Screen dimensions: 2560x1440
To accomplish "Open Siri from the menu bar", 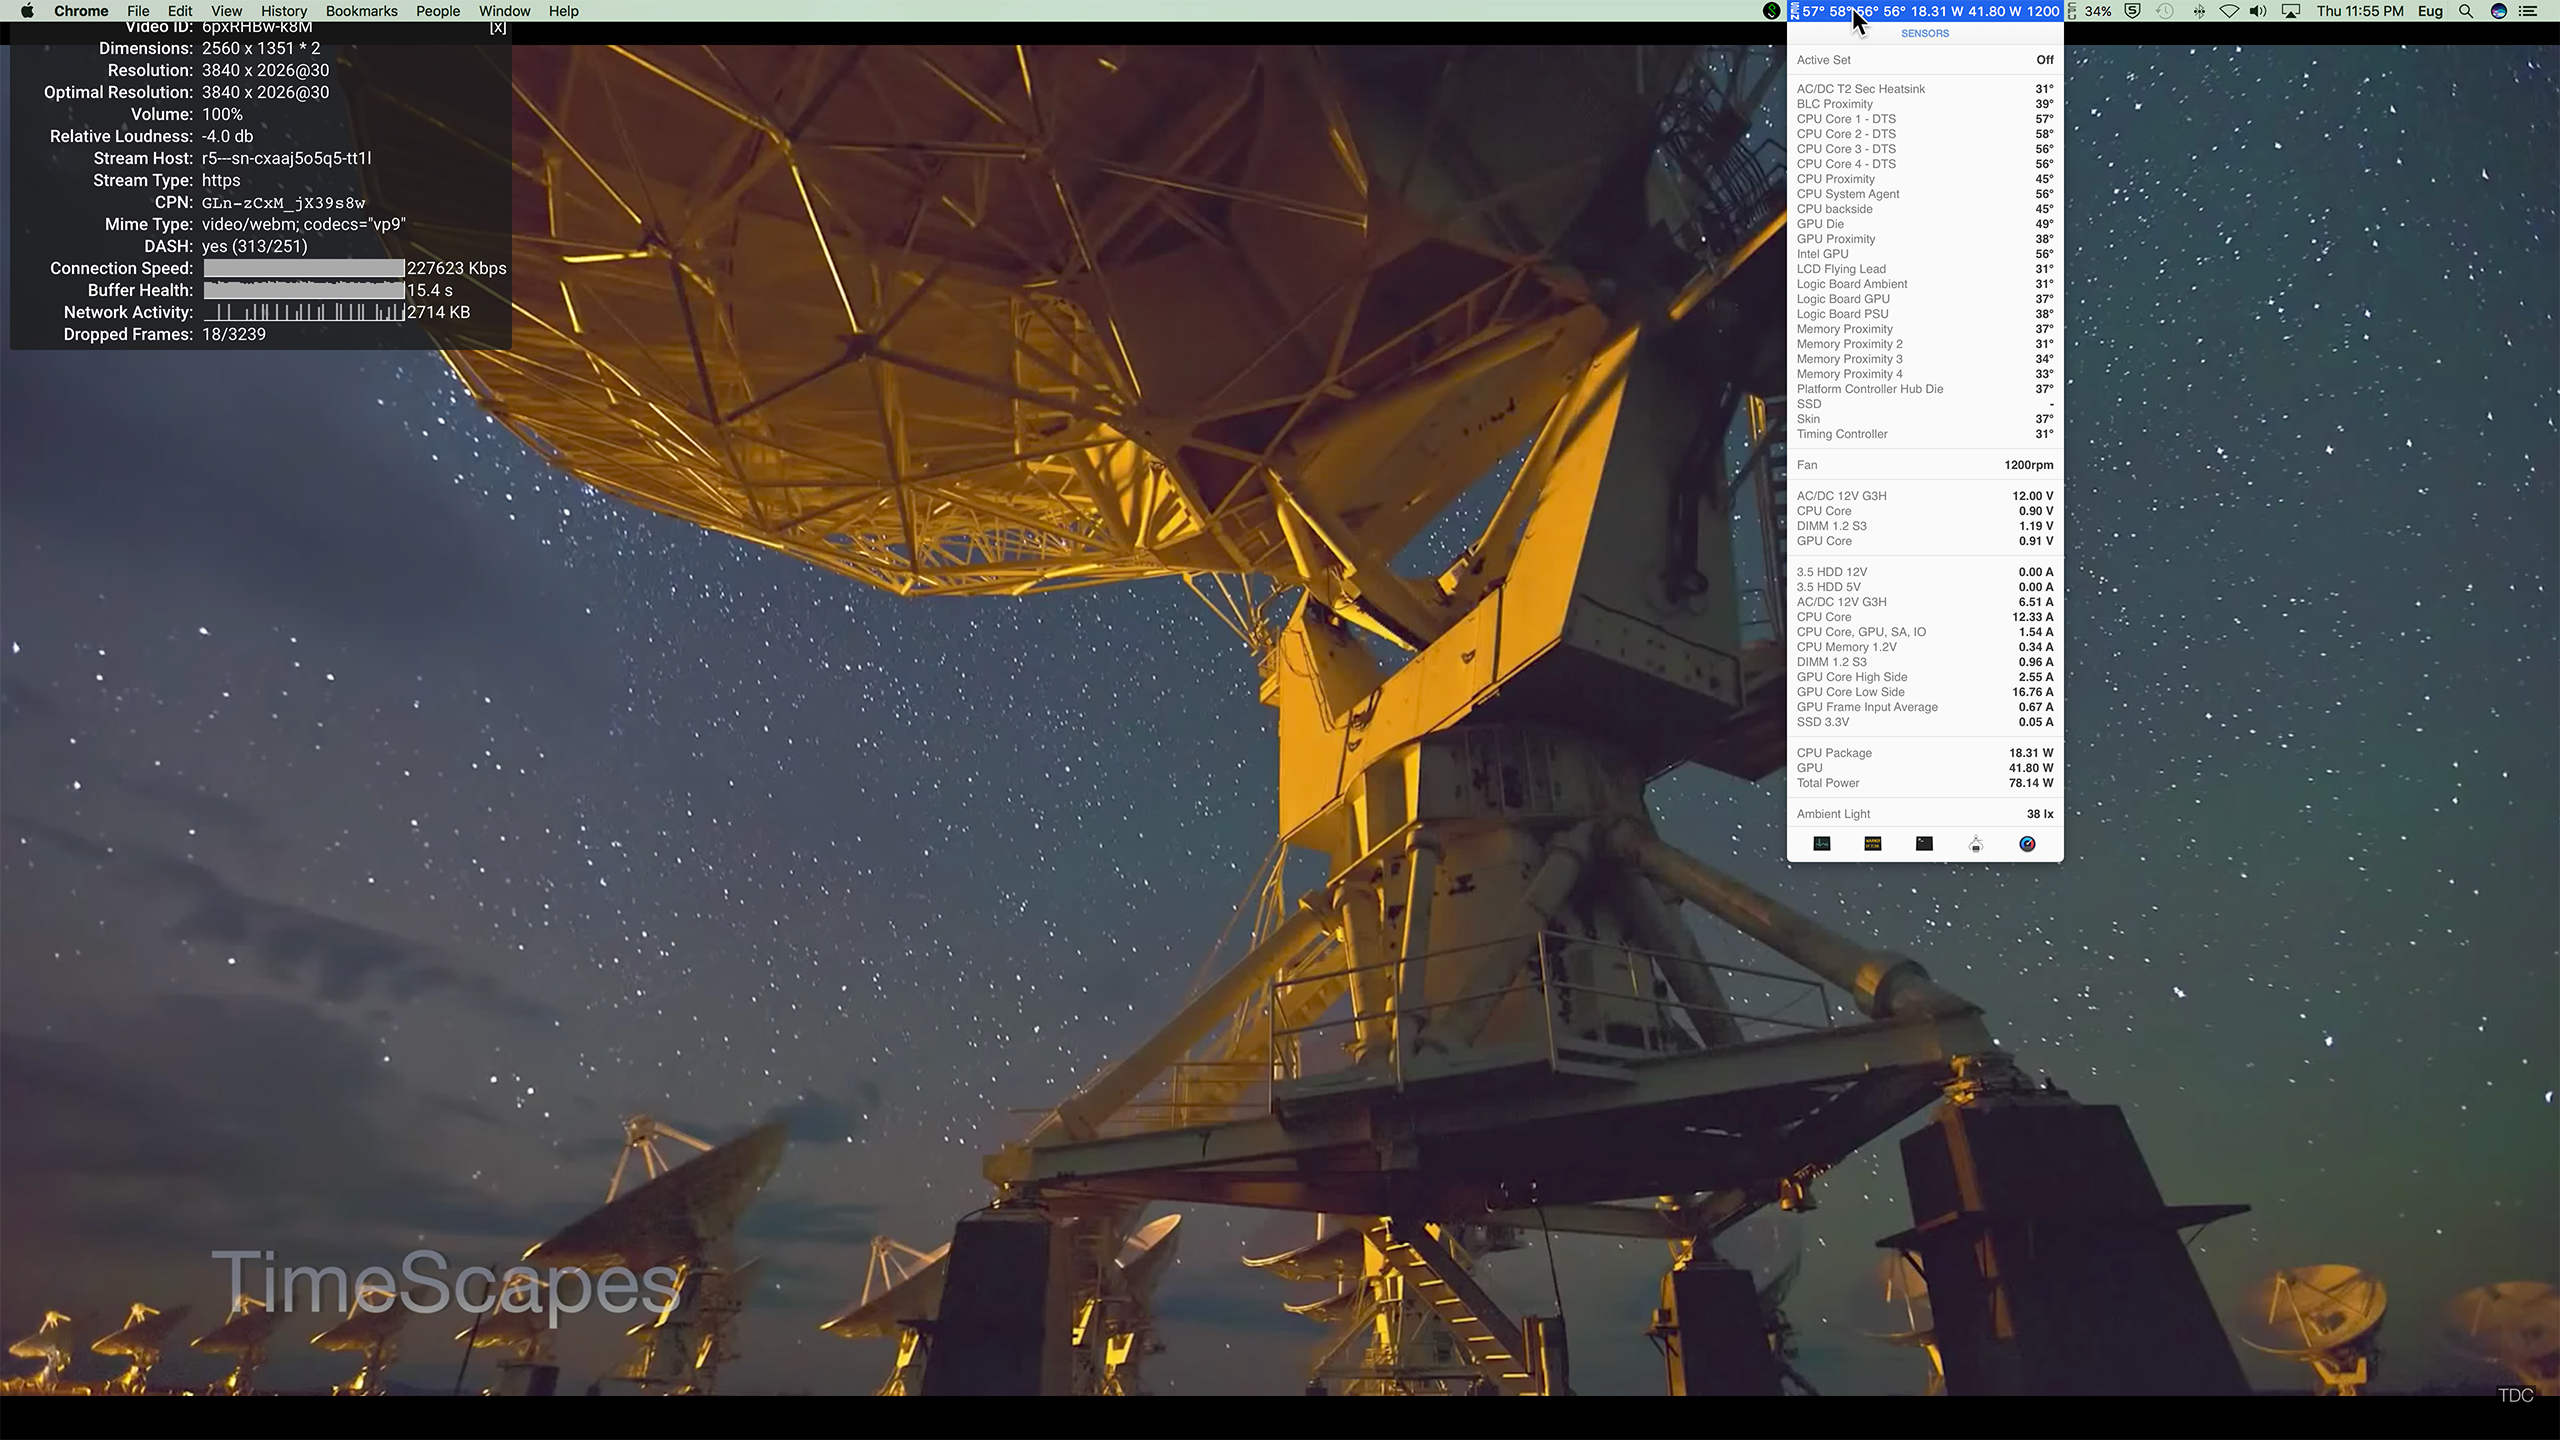I will pyautogui.click(x=2499, y=11).
